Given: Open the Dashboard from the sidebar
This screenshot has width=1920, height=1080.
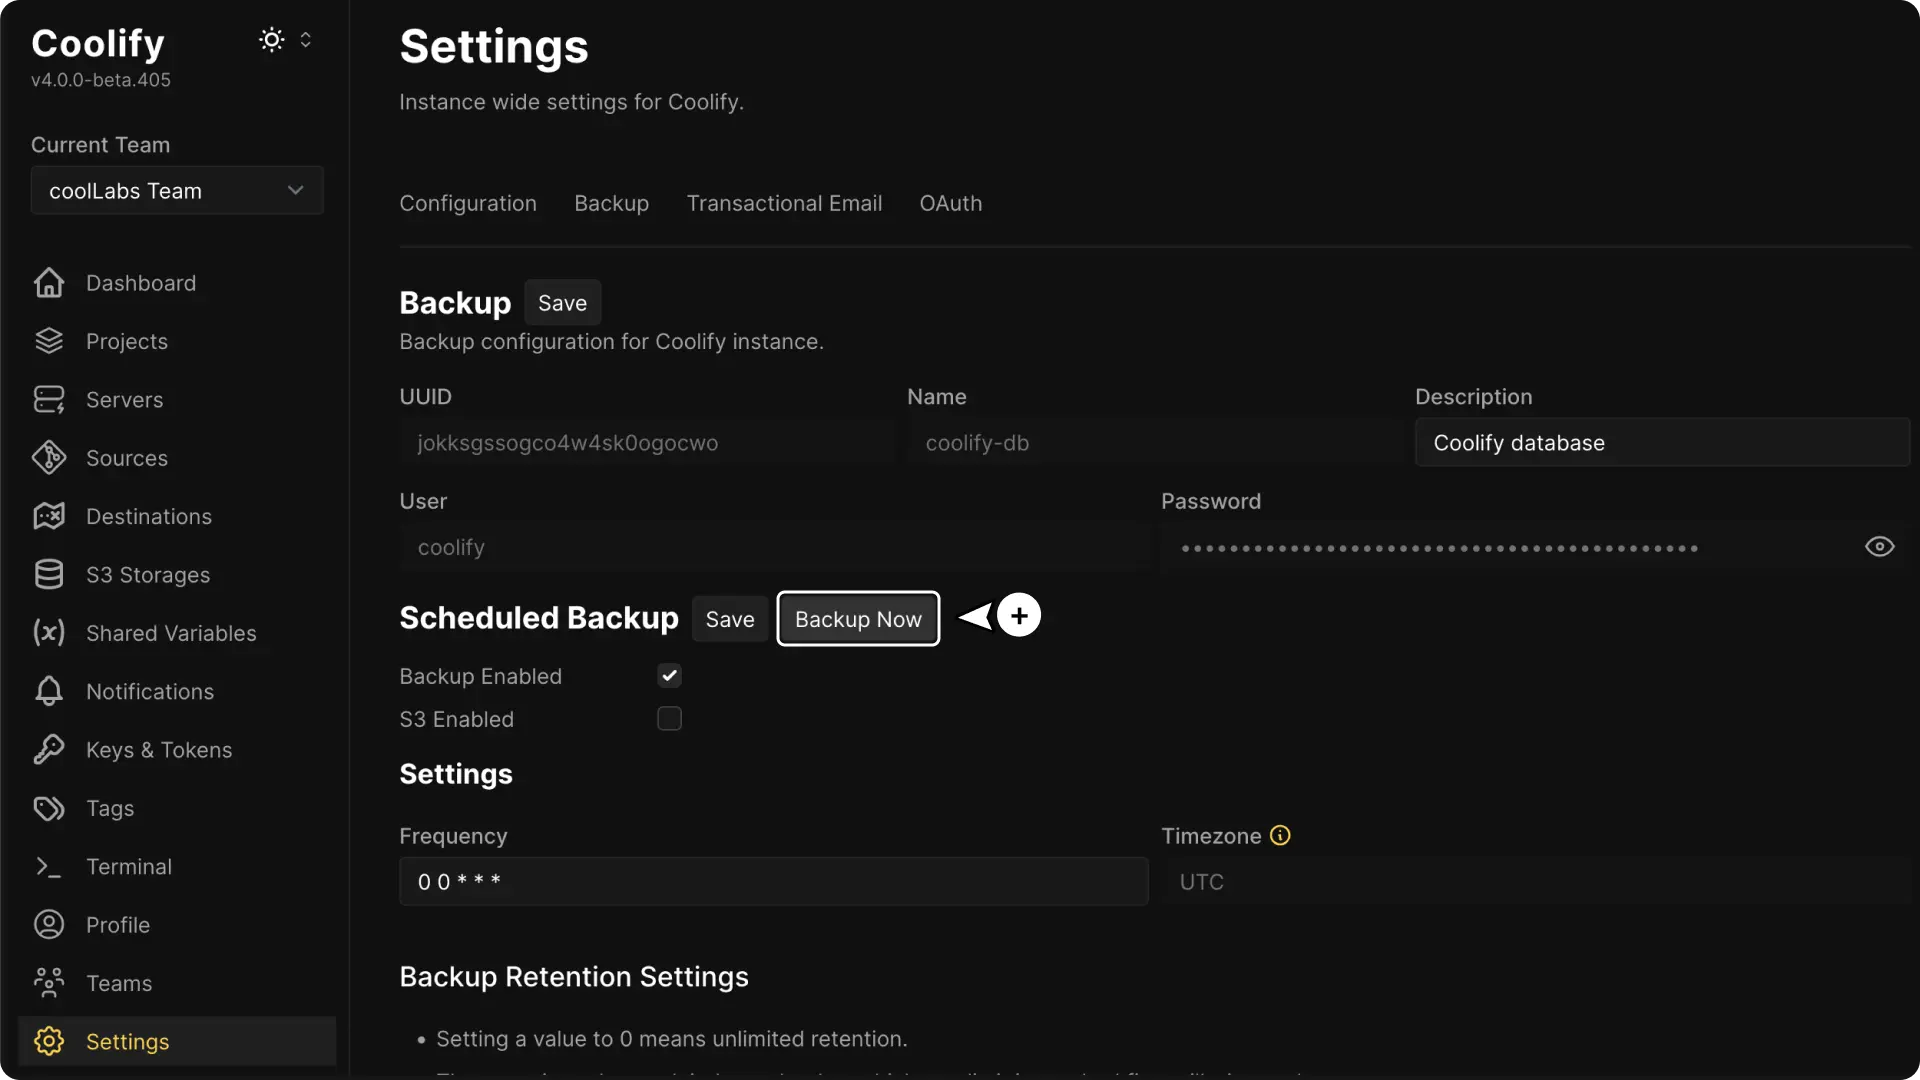Looking at the screenshot, I should 140,283.
